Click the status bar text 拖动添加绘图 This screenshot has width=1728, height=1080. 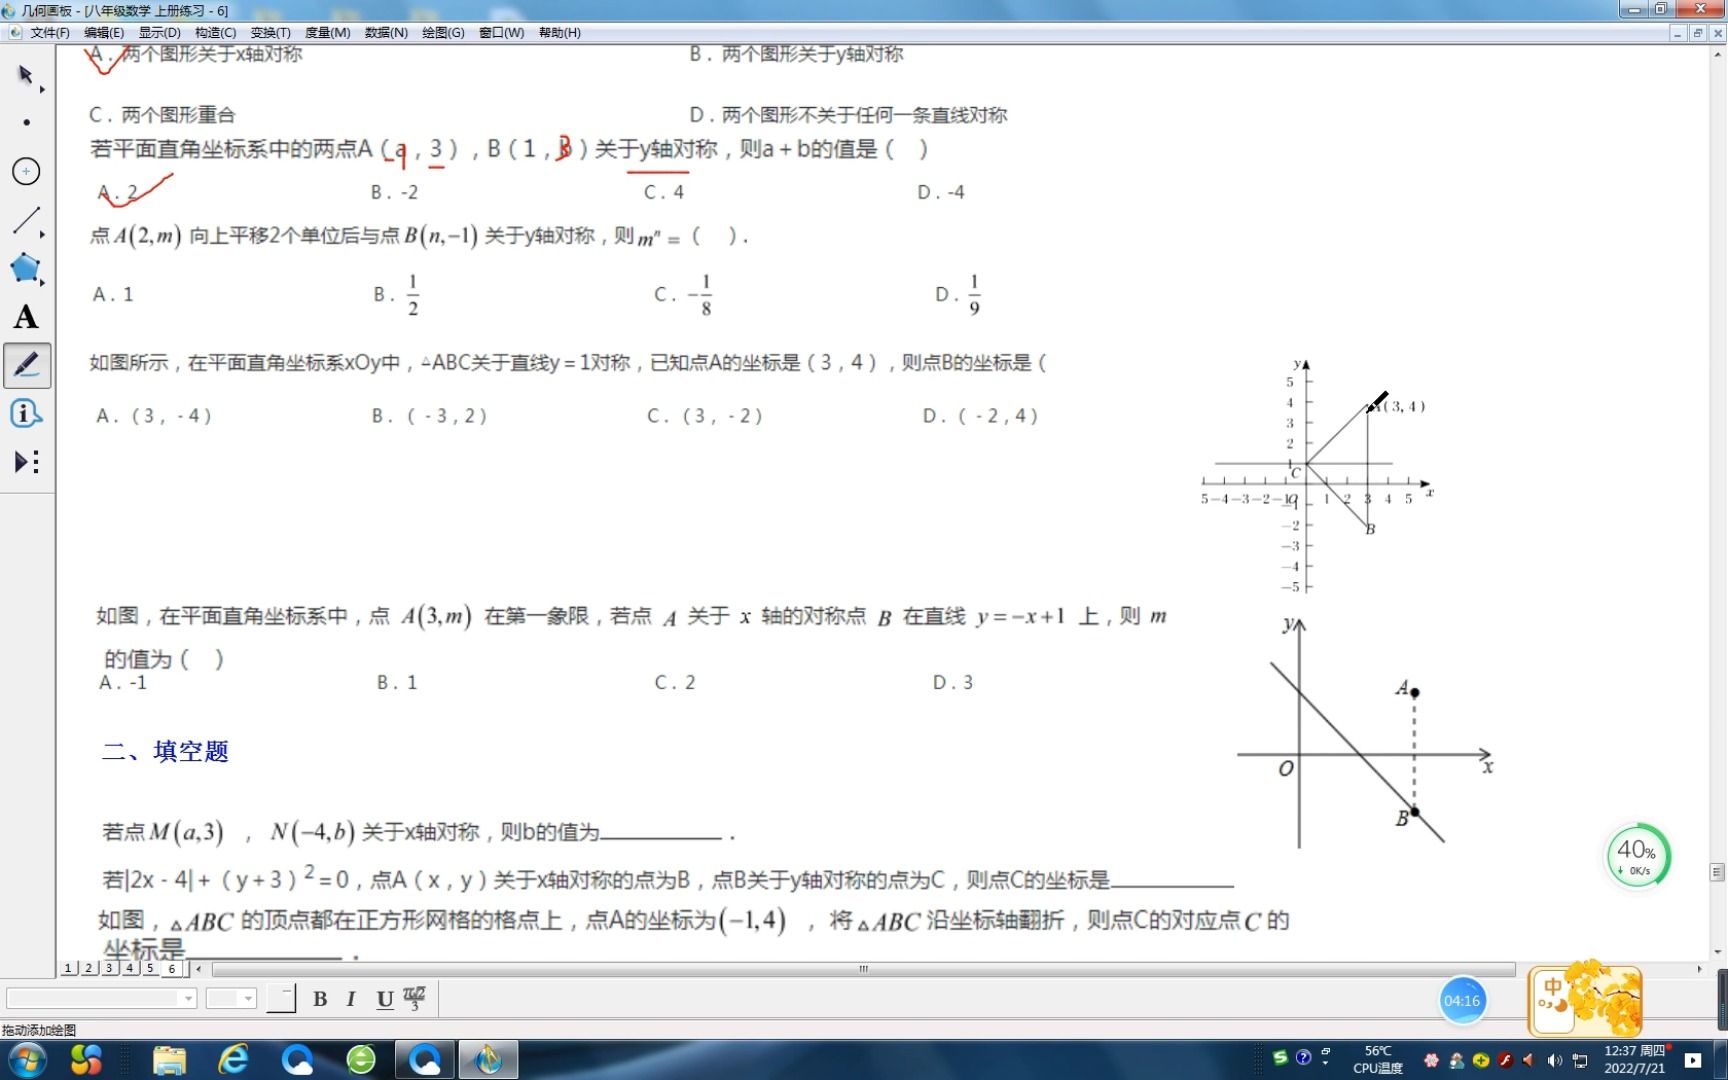[39, 1030]
